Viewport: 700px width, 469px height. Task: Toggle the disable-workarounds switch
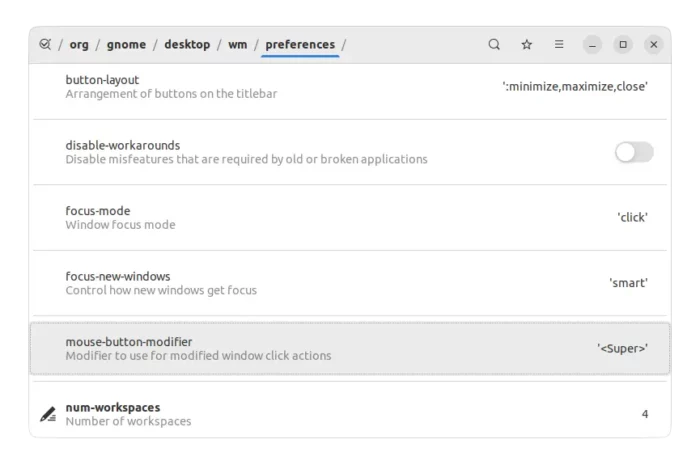[x=634, y=152]
